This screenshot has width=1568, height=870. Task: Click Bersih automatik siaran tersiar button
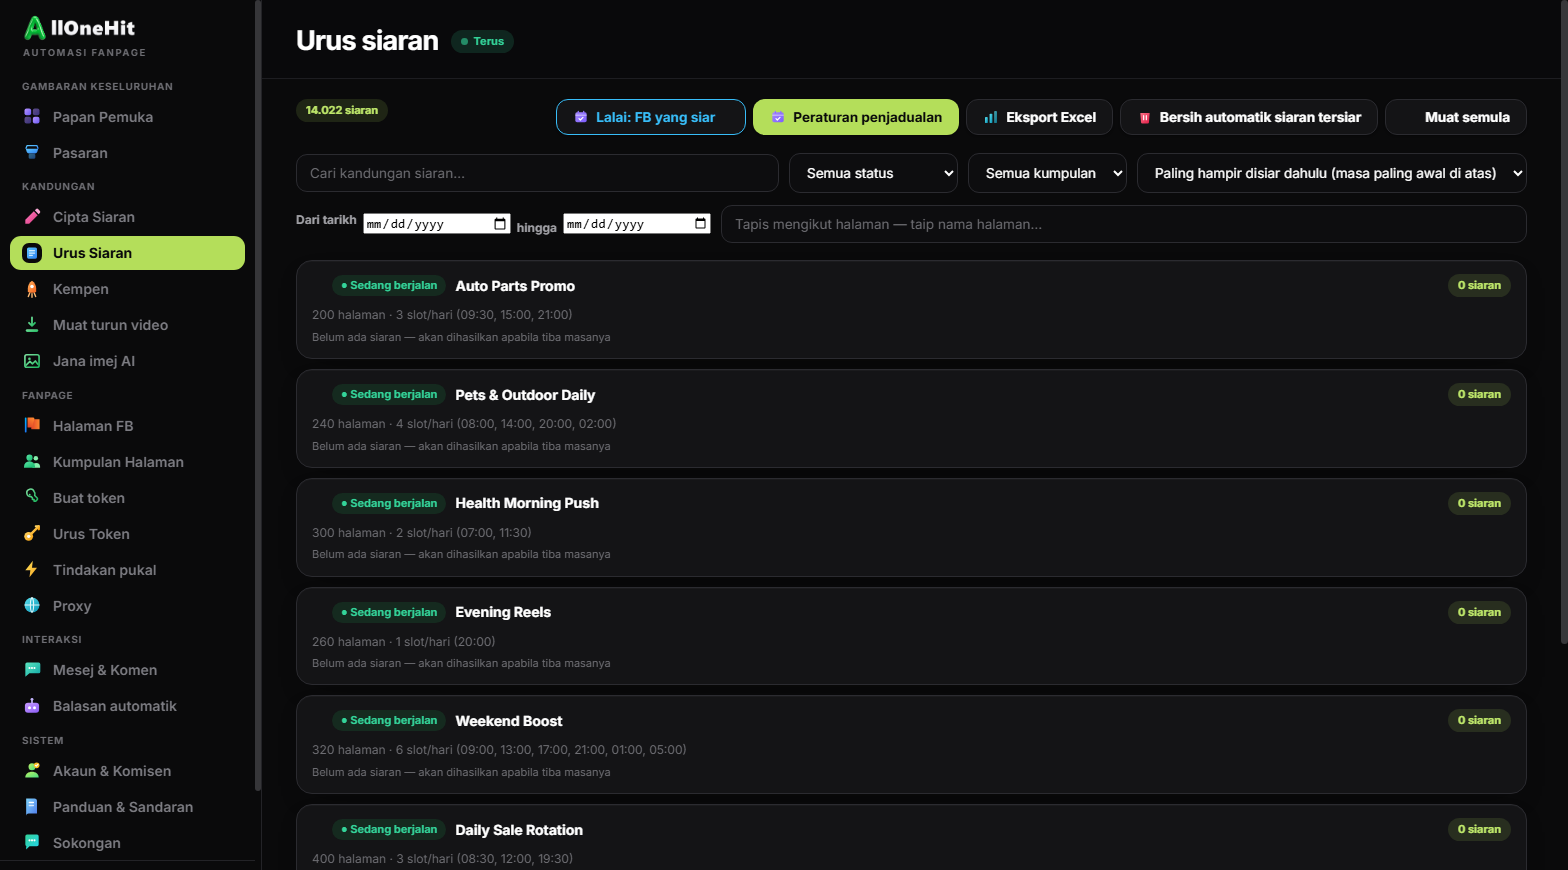point(1249,117)
